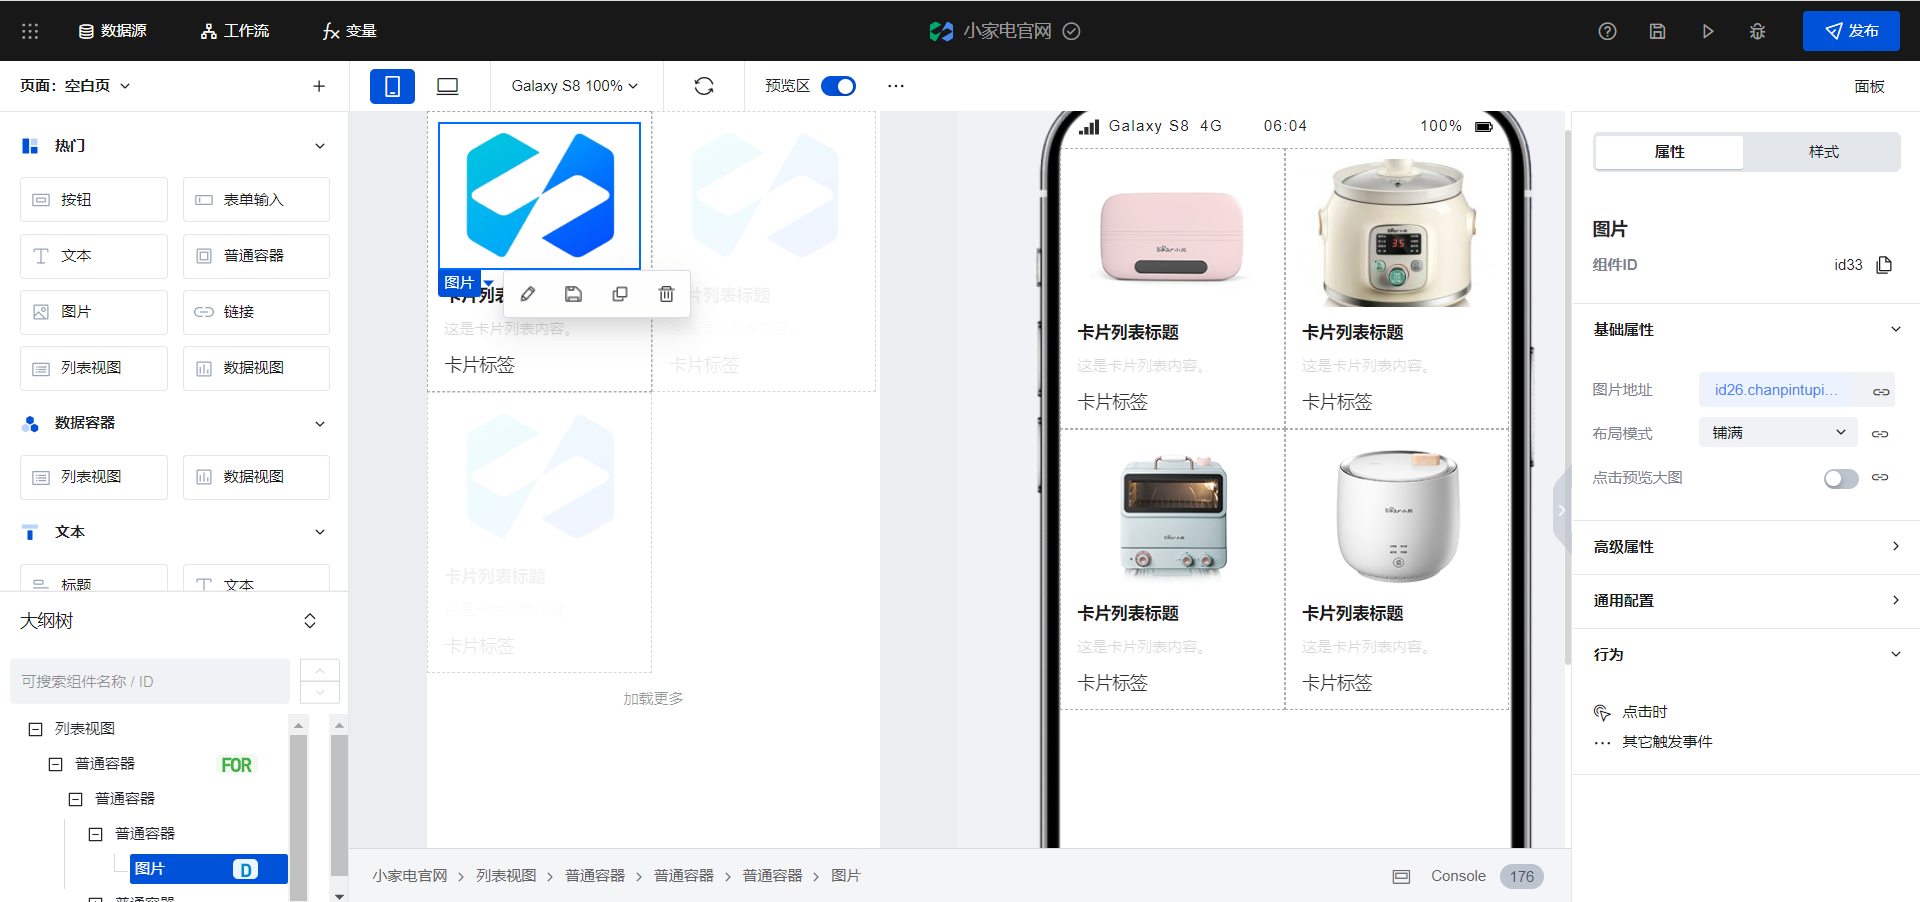Enable the 点击预览大图 switch

coord(1840,478)
